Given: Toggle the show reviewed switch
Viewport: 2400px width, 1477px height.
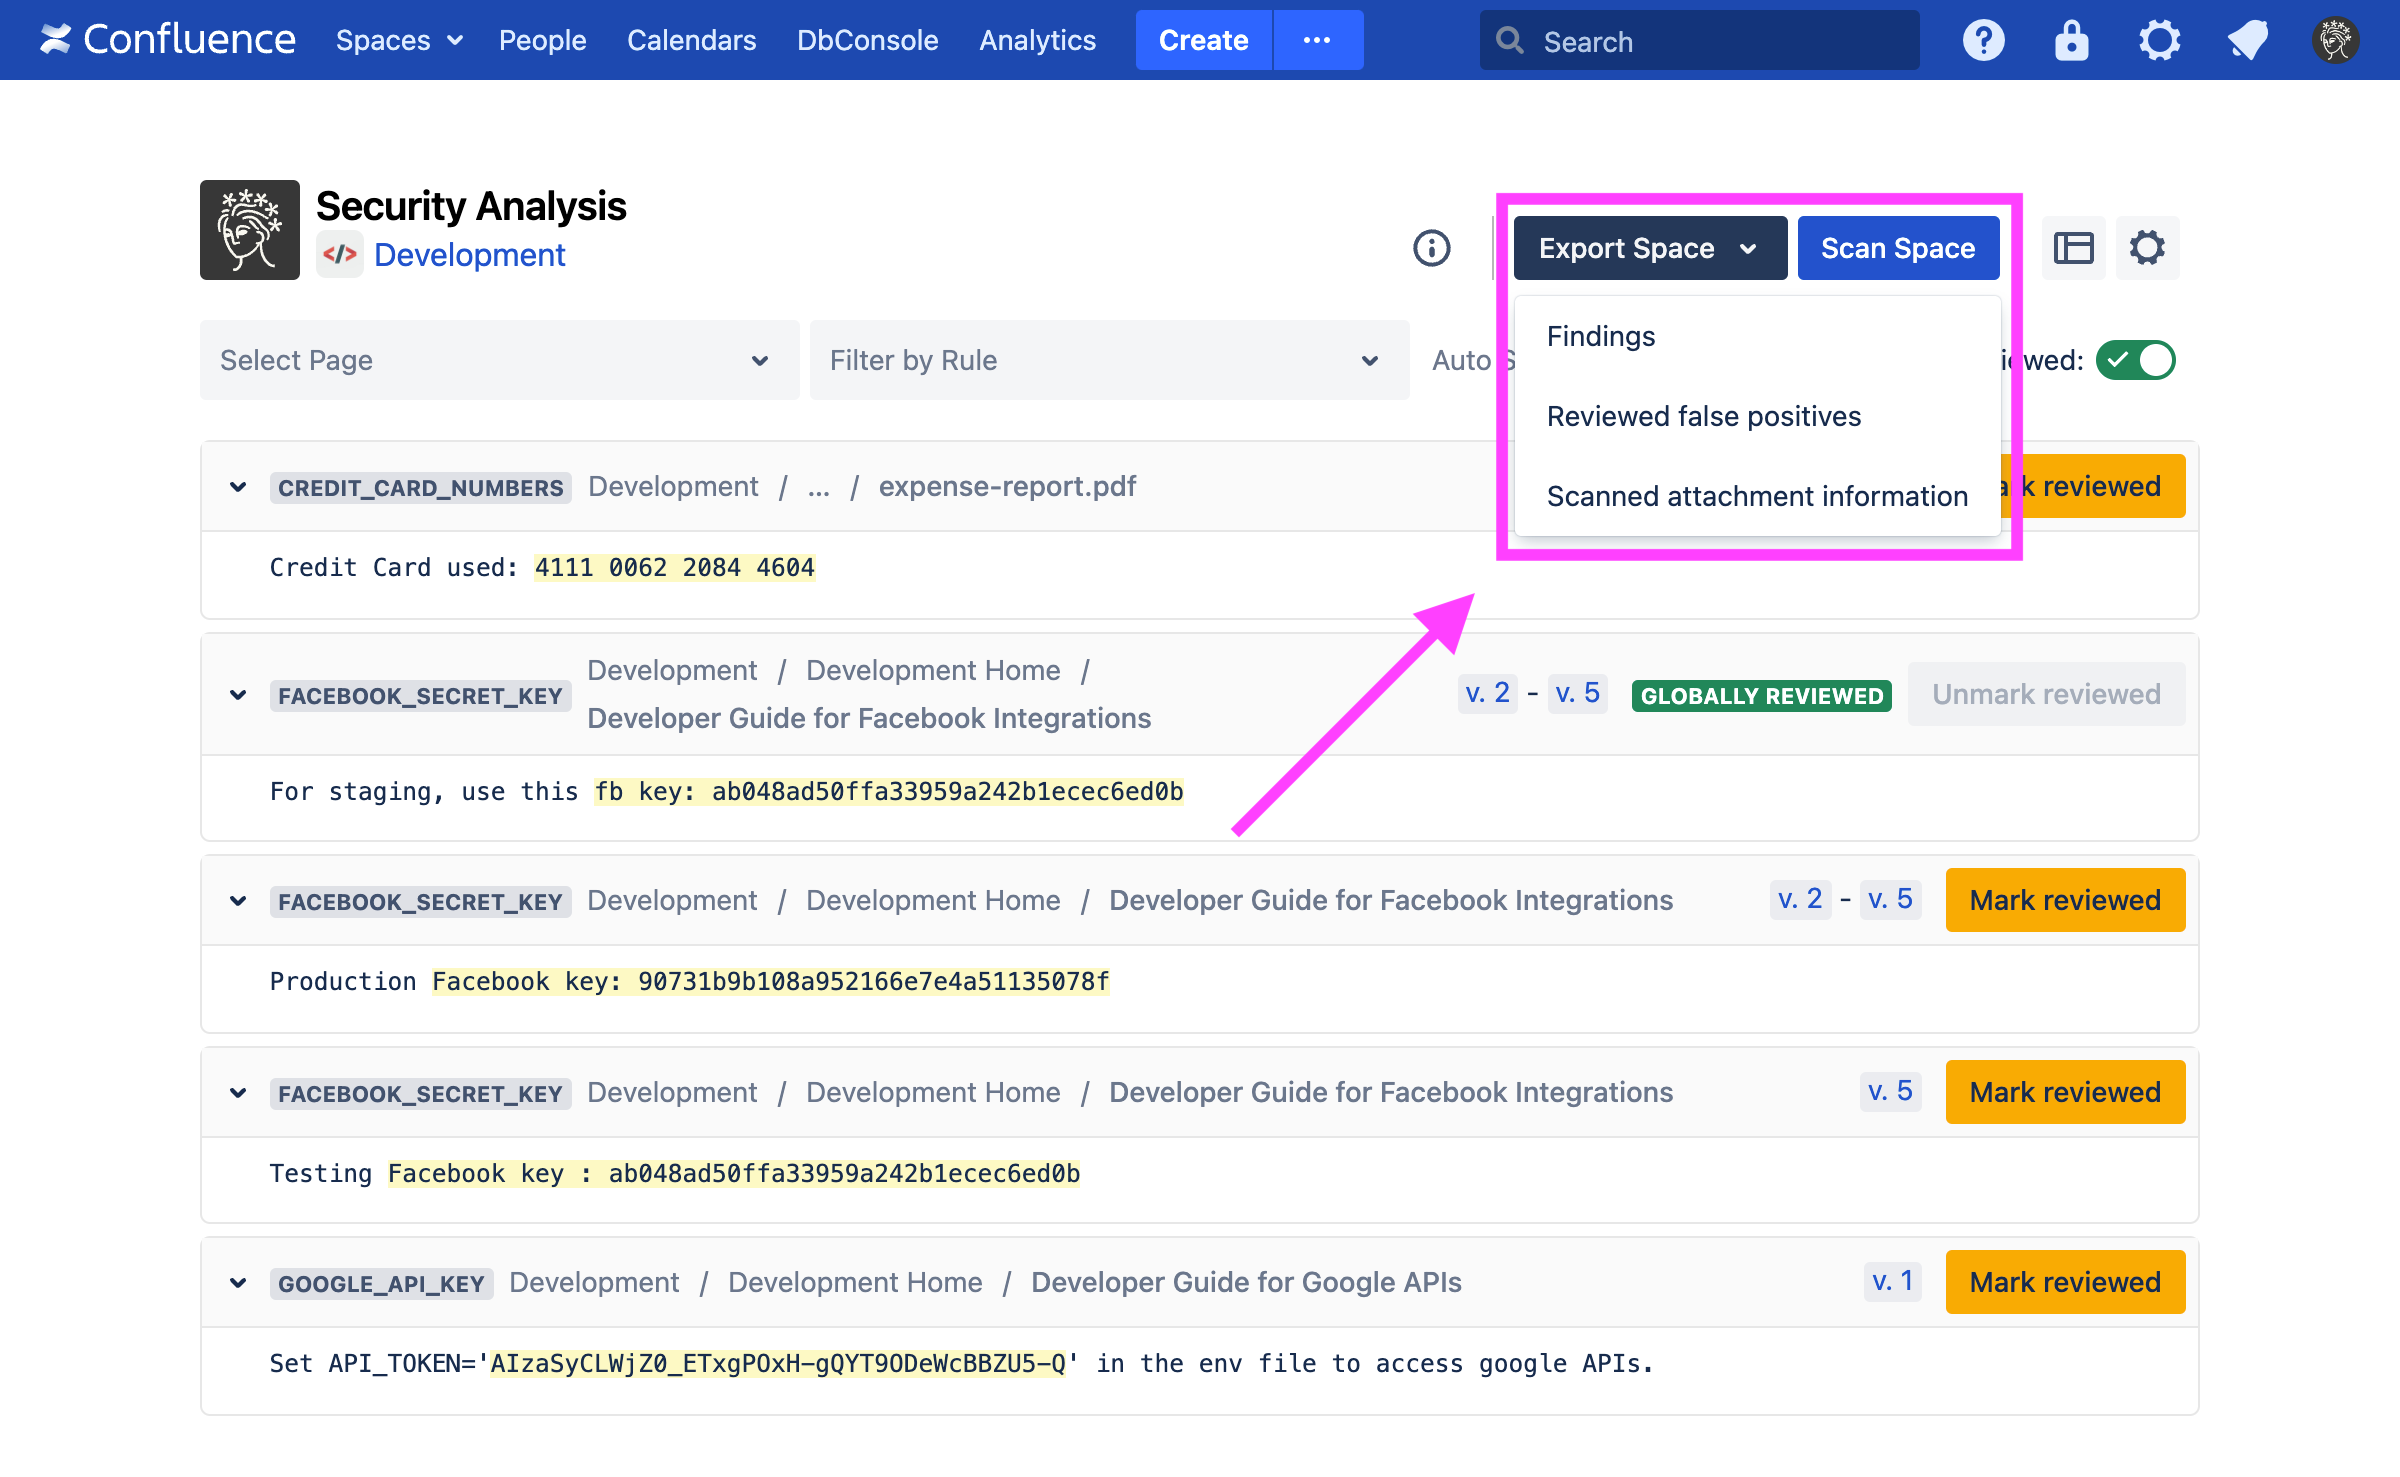Looking at the screenshot, I should [2135, 360].
